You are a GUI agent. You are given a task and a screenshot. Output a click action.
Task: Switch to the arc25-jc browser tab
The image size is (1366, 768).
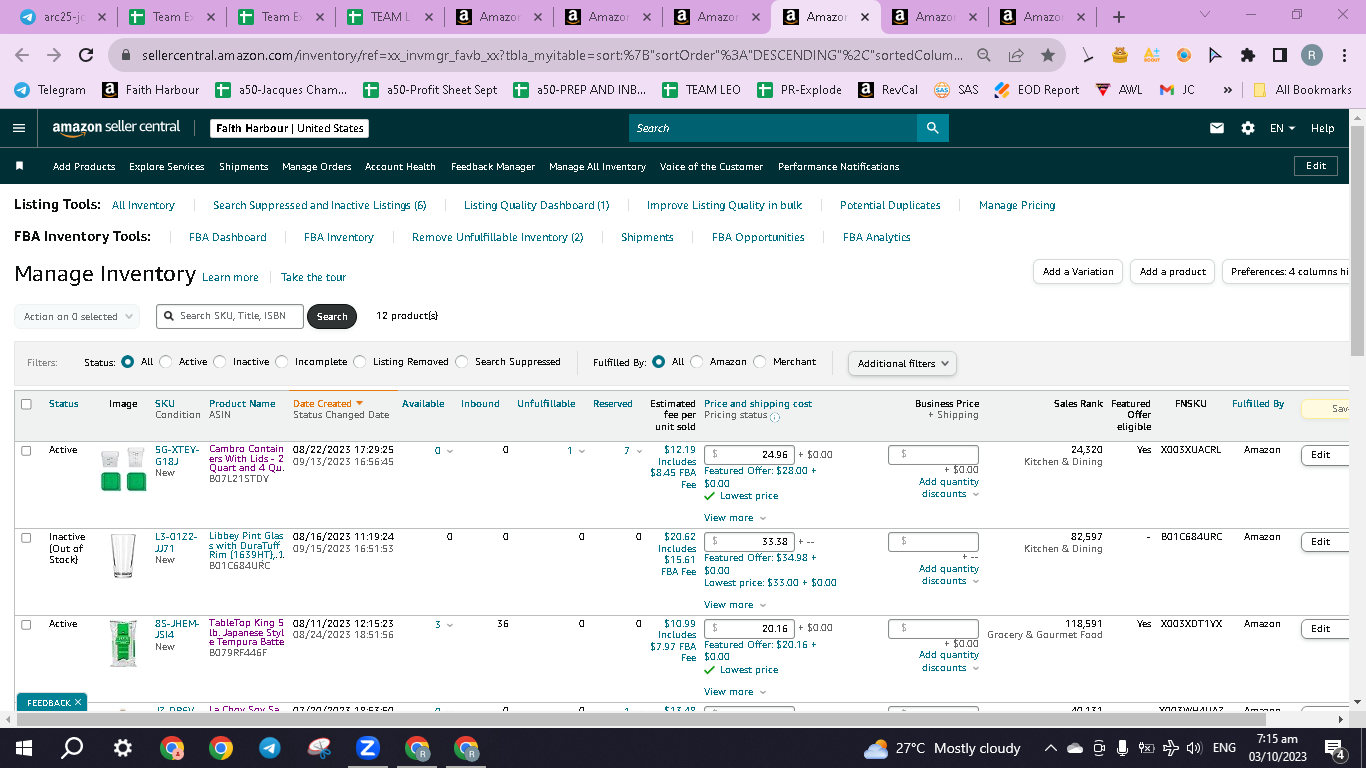62,17
